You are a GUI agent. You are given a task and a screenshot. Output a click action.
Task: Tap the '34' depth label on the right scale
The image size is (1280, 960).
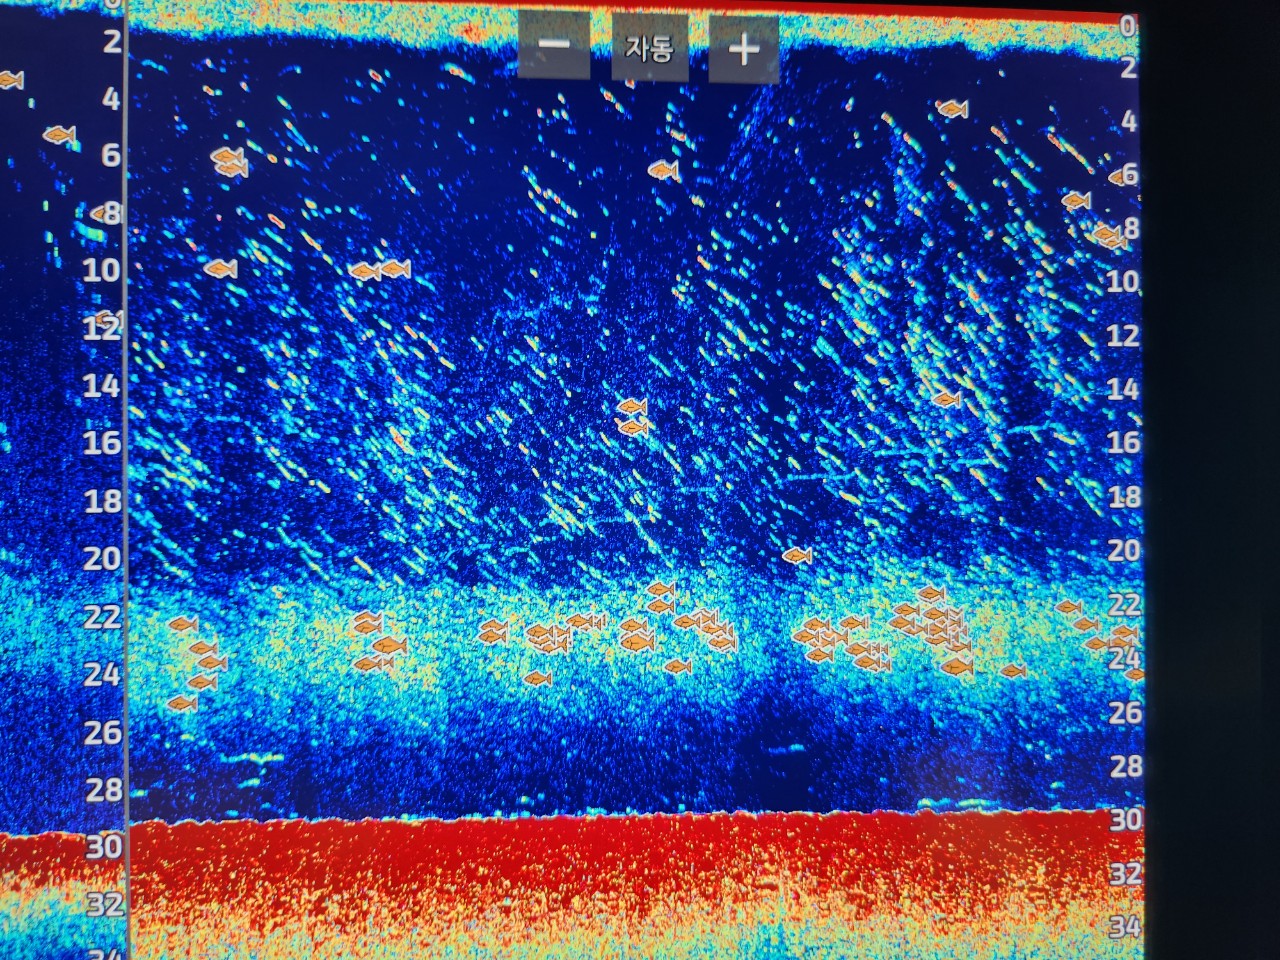pyautogui.click(x=1124, y=927)
